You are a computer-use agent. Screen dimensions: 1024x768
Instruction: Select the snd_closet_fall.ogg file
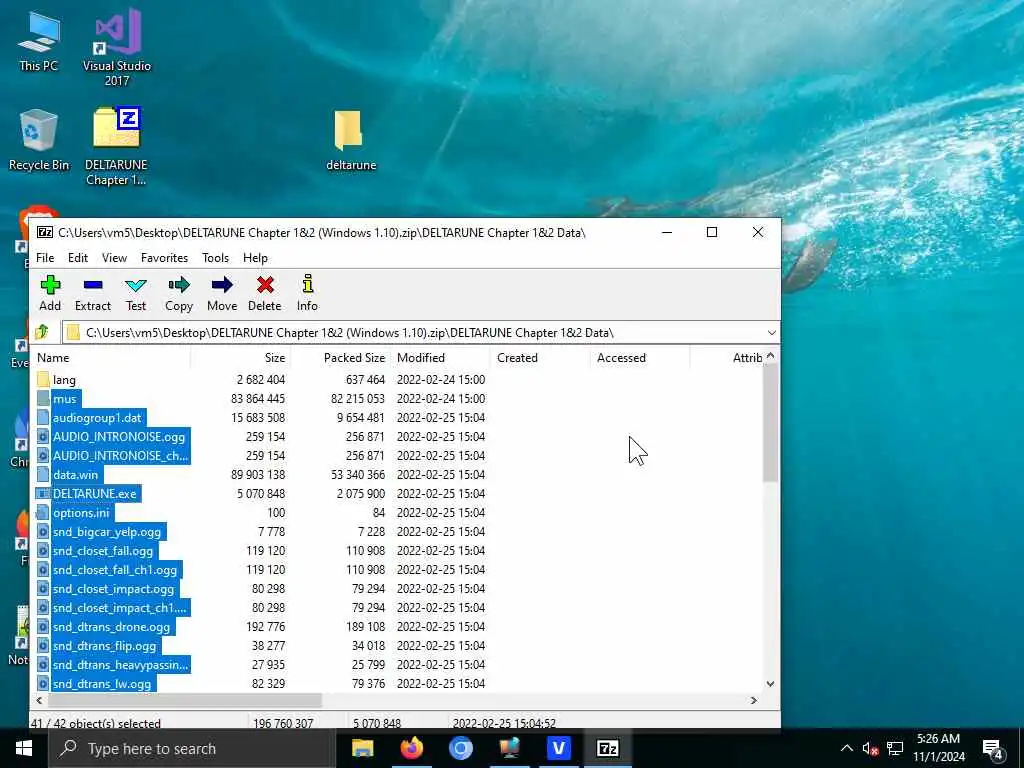103,551
